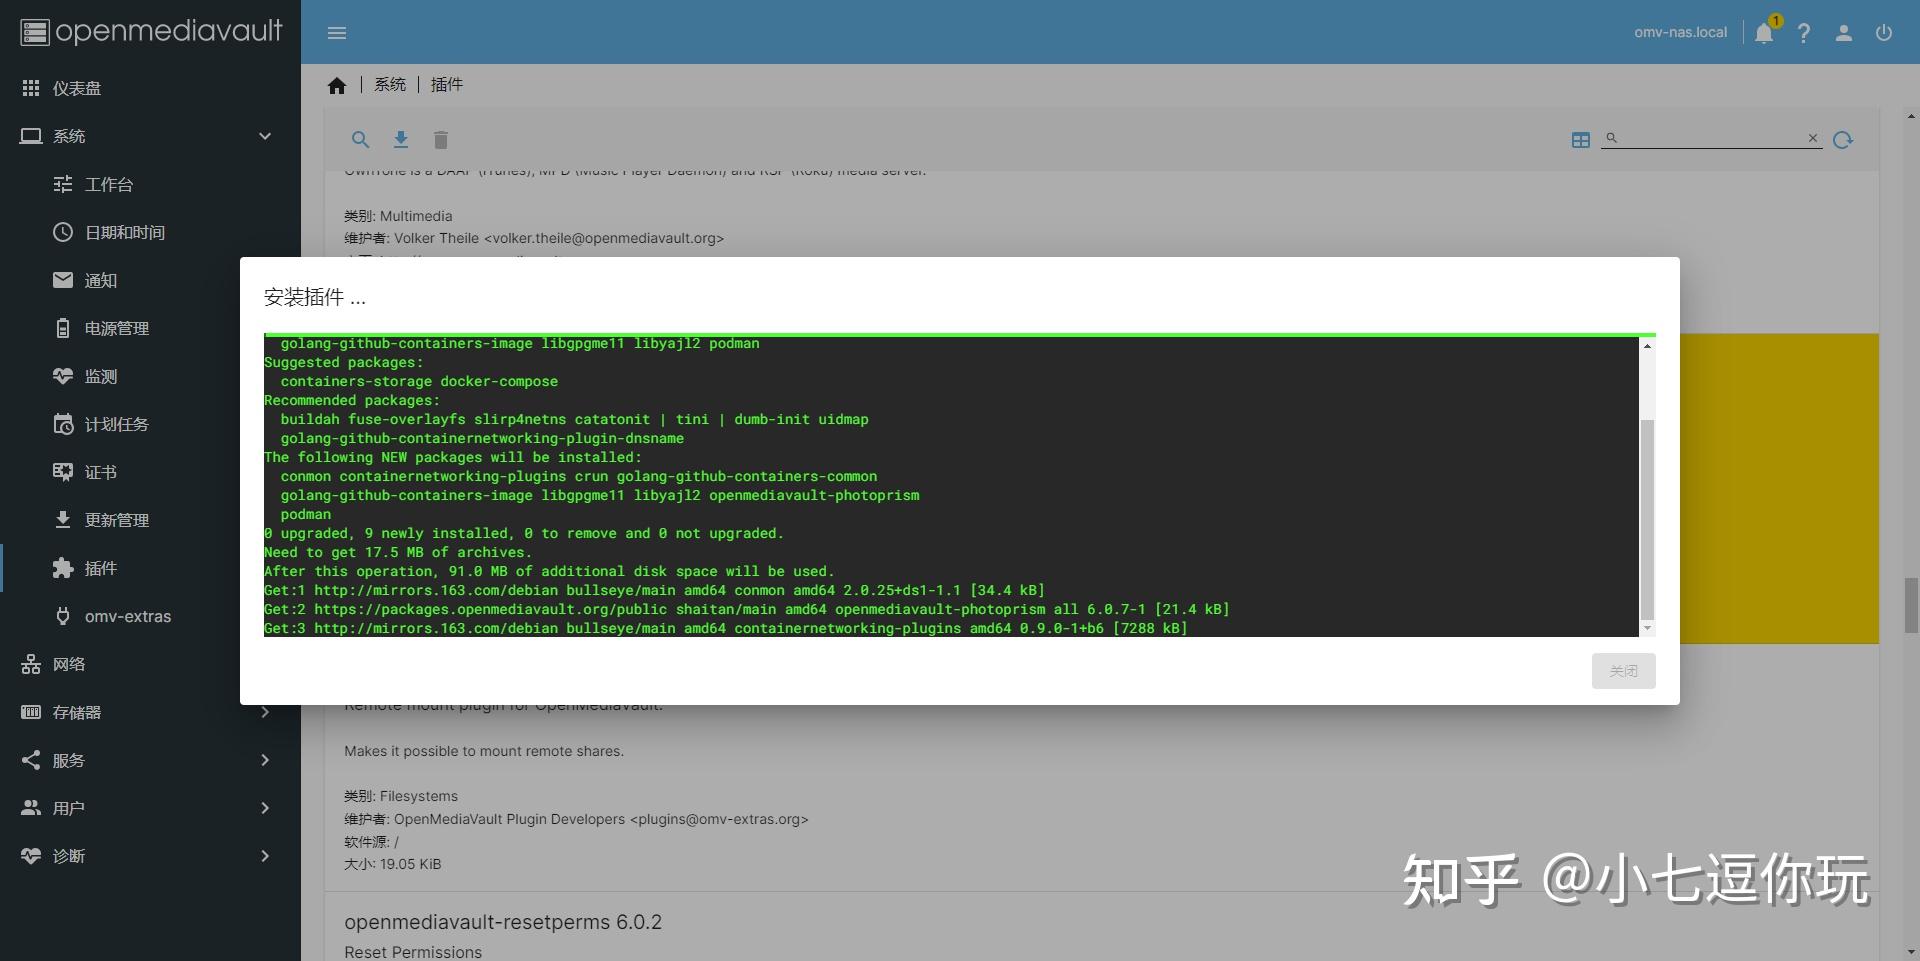1920x961 pixels.
Task: Open 存储器 in the sidebar
Action: point(150,712)
